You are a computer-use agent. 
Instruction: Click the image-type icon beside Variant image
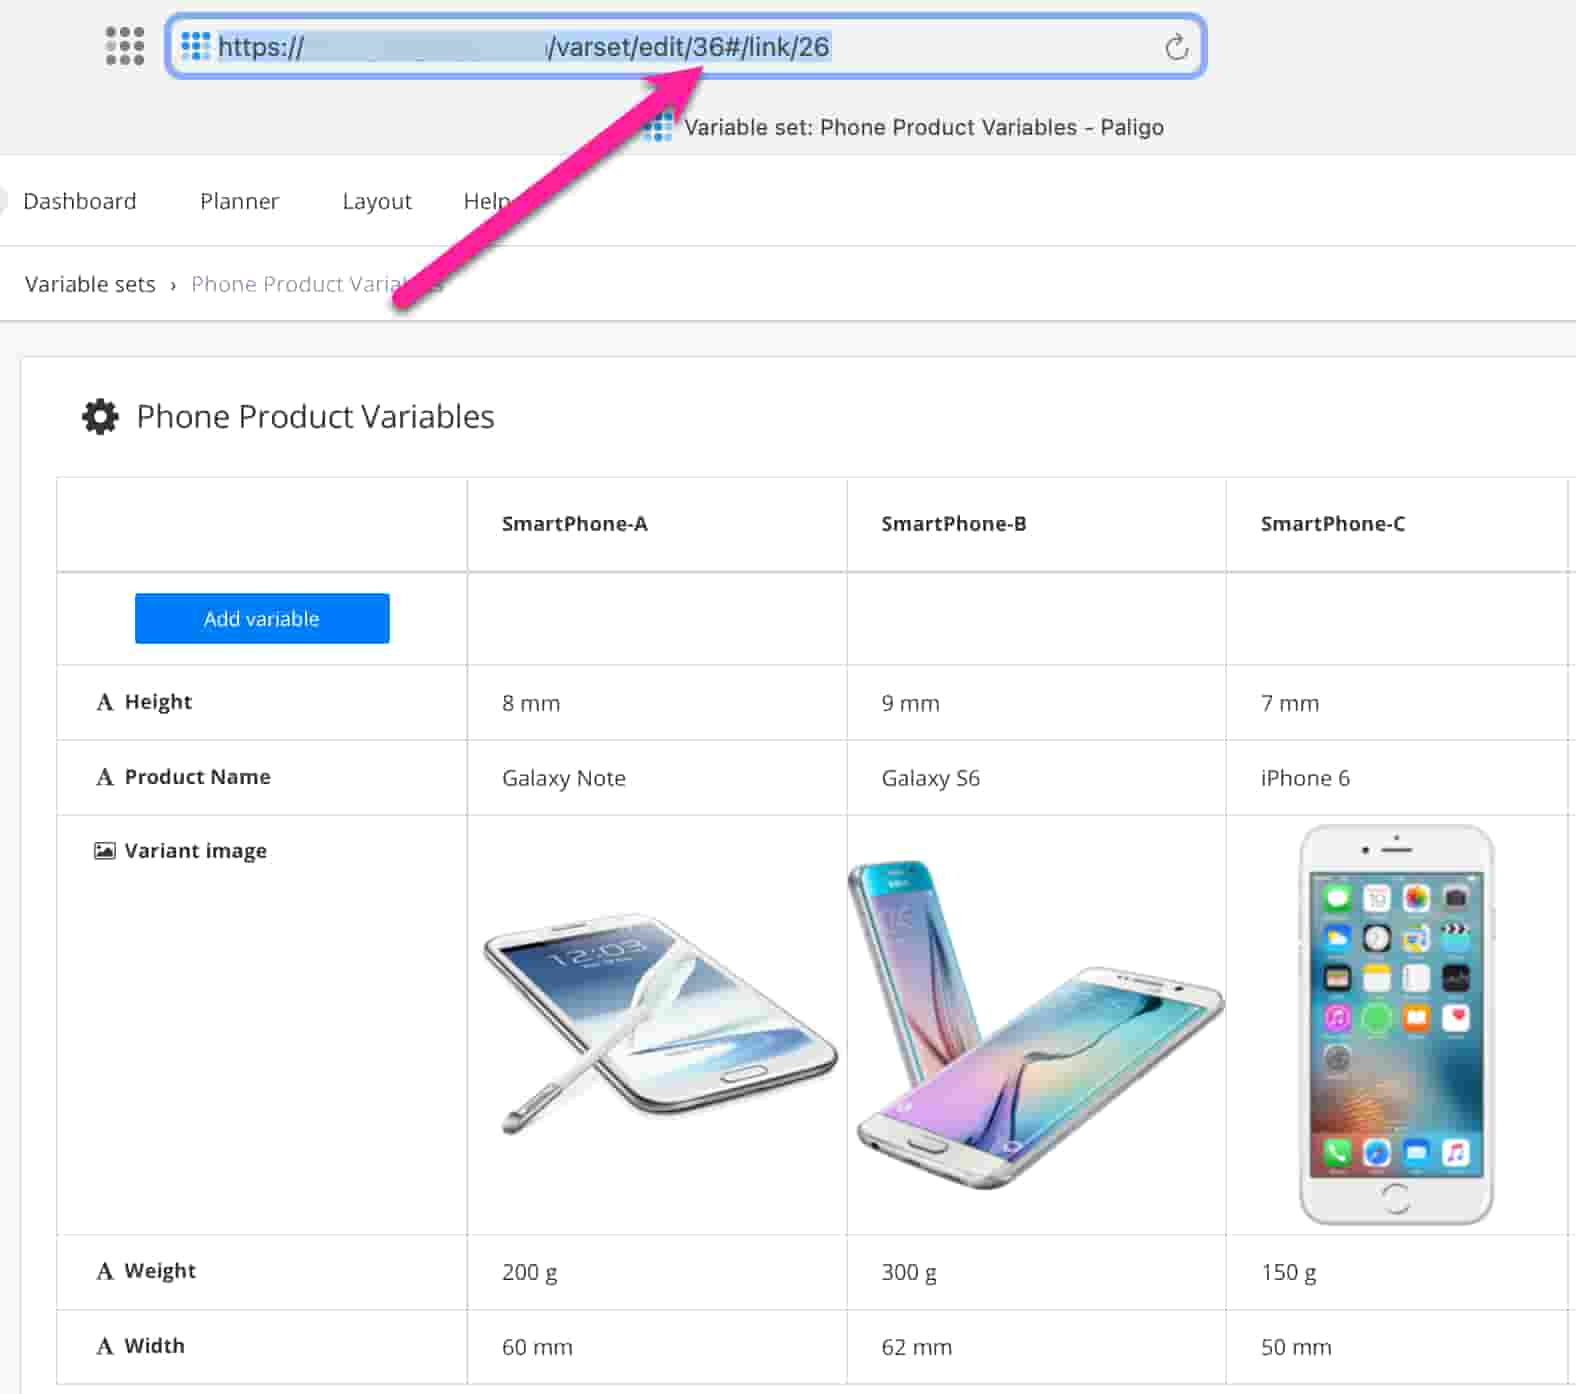tap(105, 851)
